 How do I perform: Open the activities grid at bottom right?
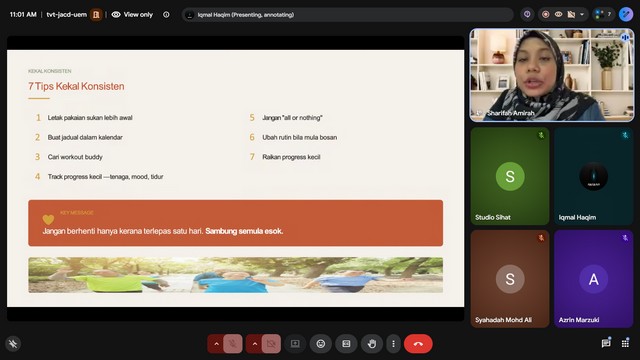(625, 343)
